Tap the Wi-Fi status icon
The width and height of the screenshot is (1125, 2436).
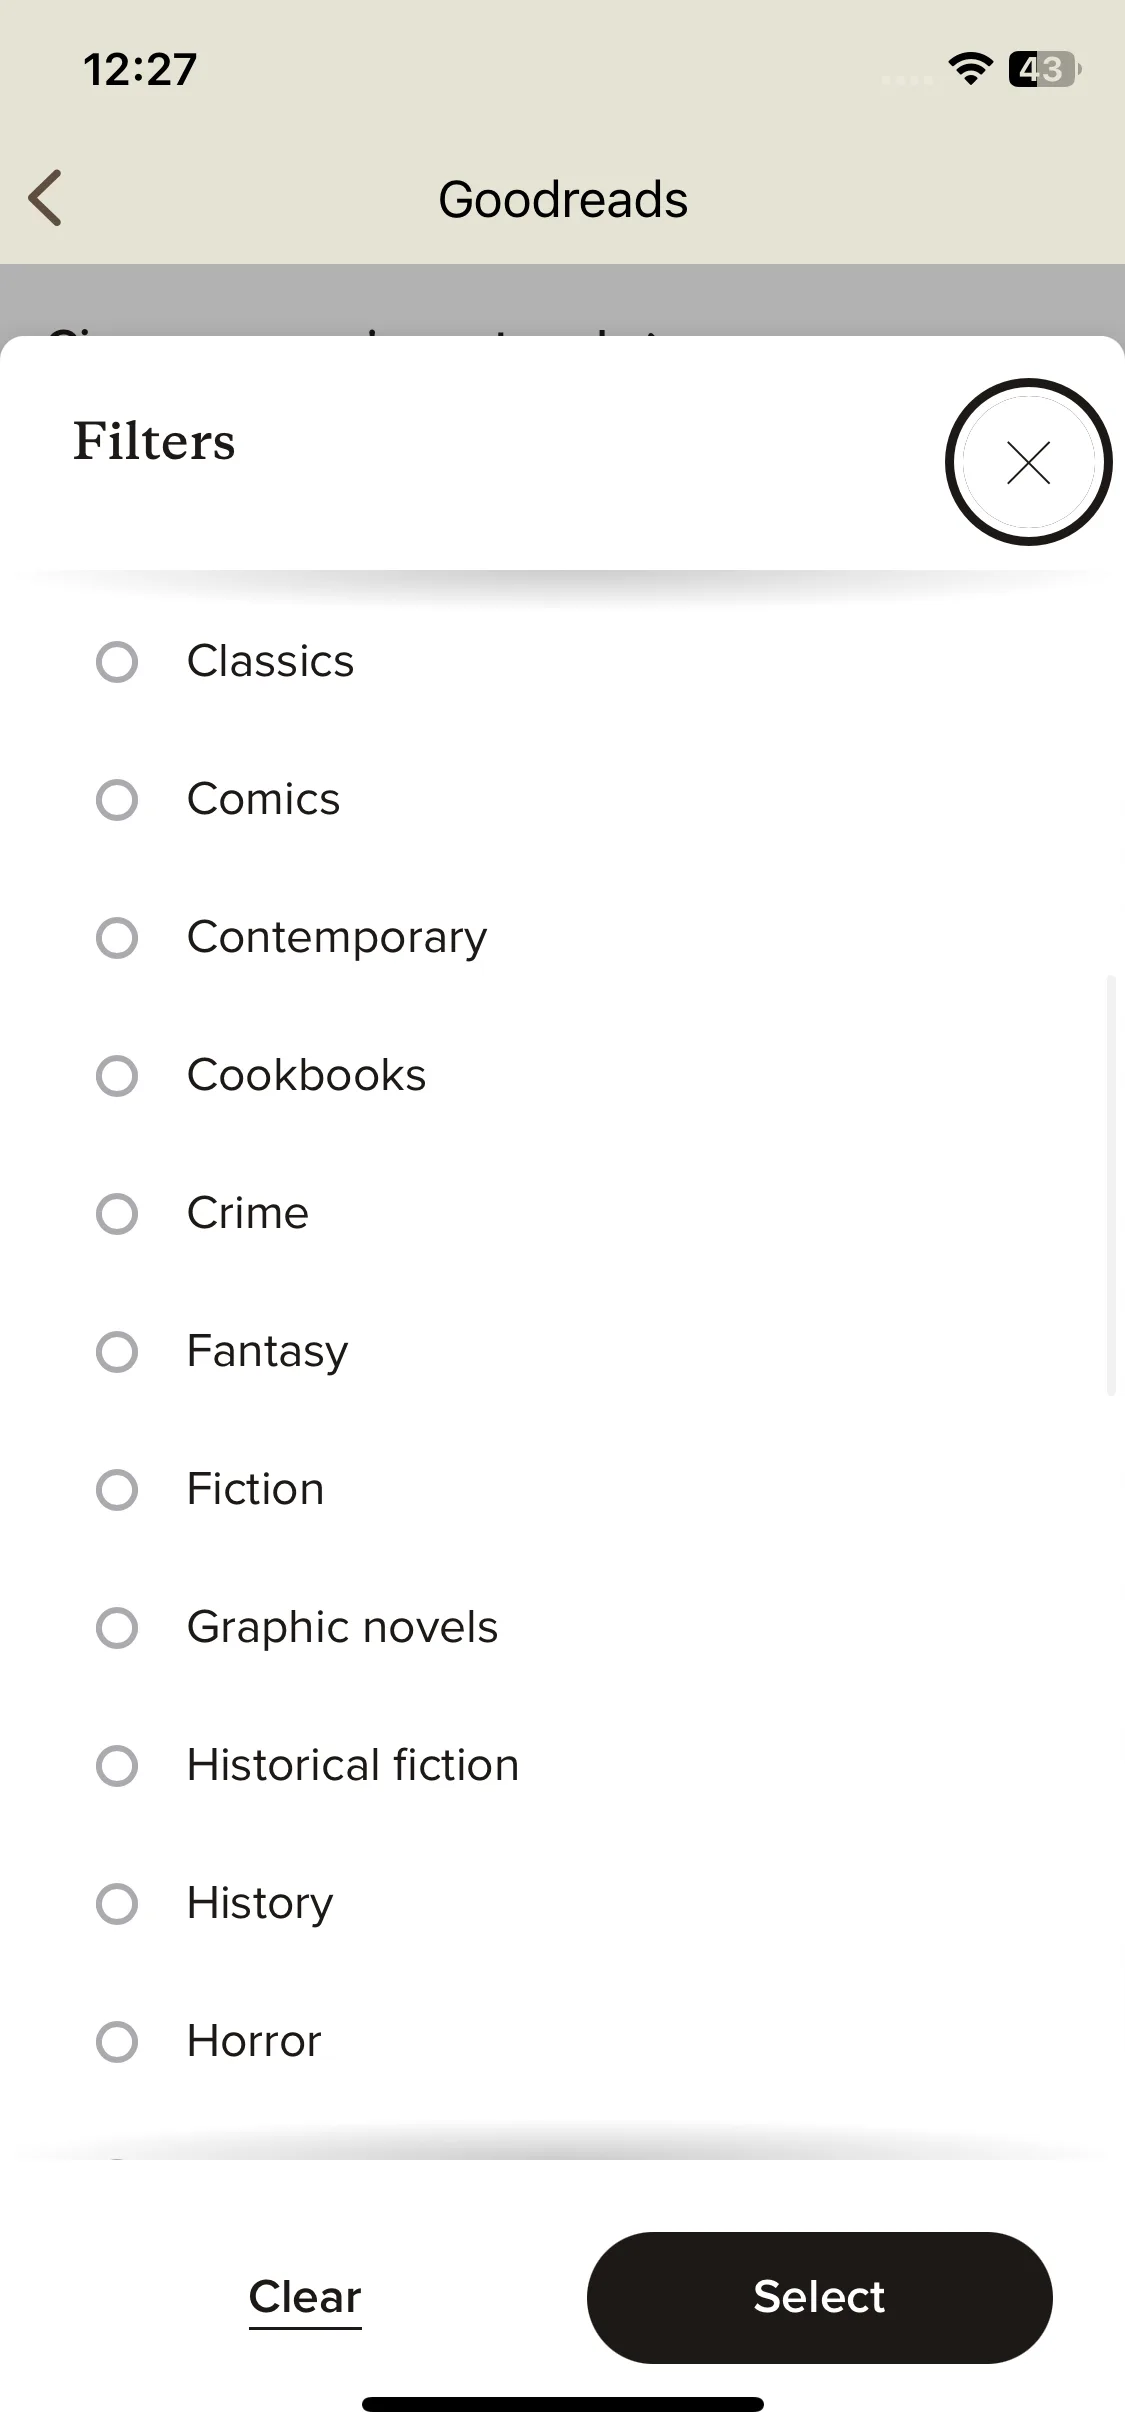point(969,69)
